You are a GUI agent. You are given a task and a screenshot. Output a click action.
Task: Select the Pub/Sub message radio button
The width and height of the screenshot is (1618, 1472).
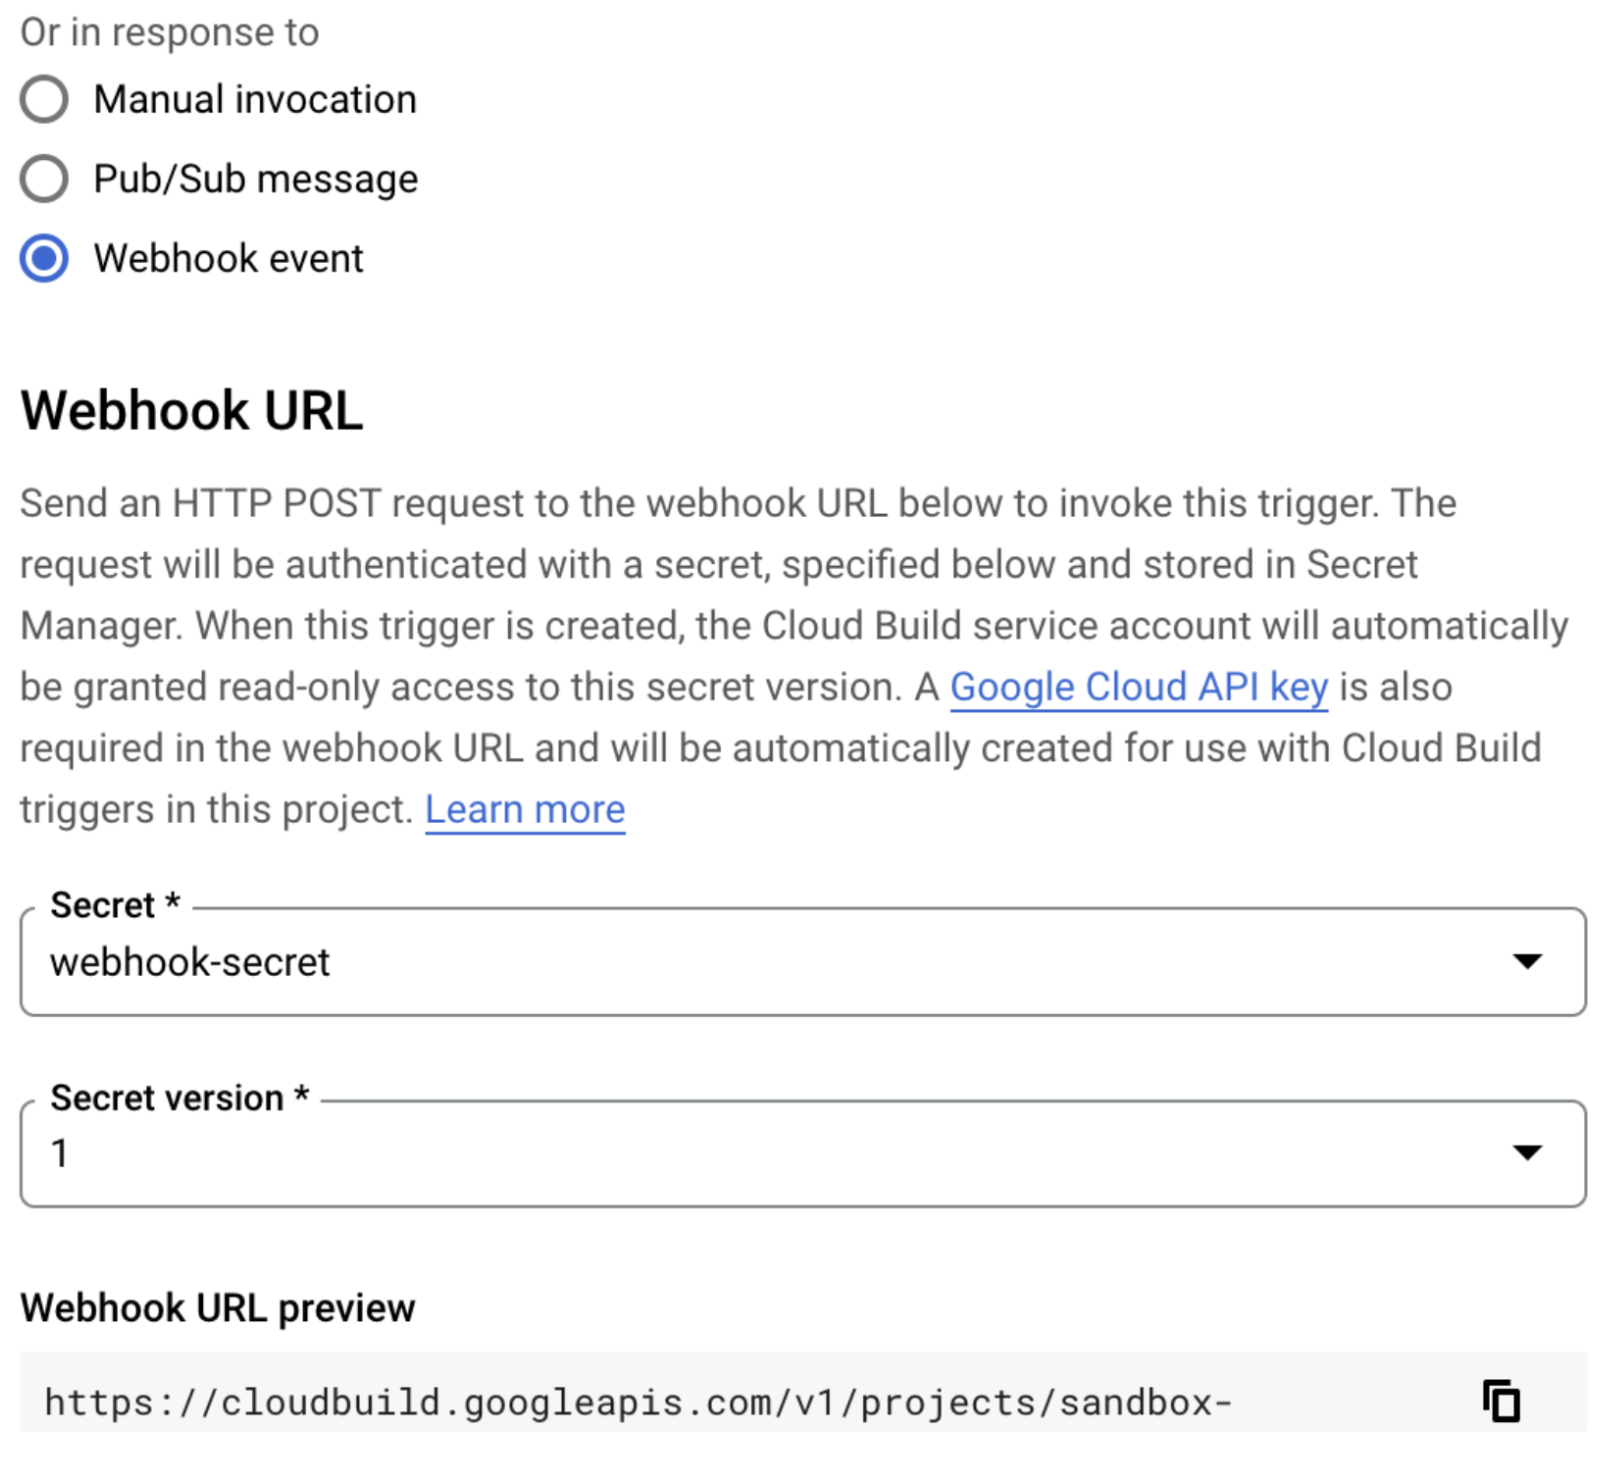[44, 179]
